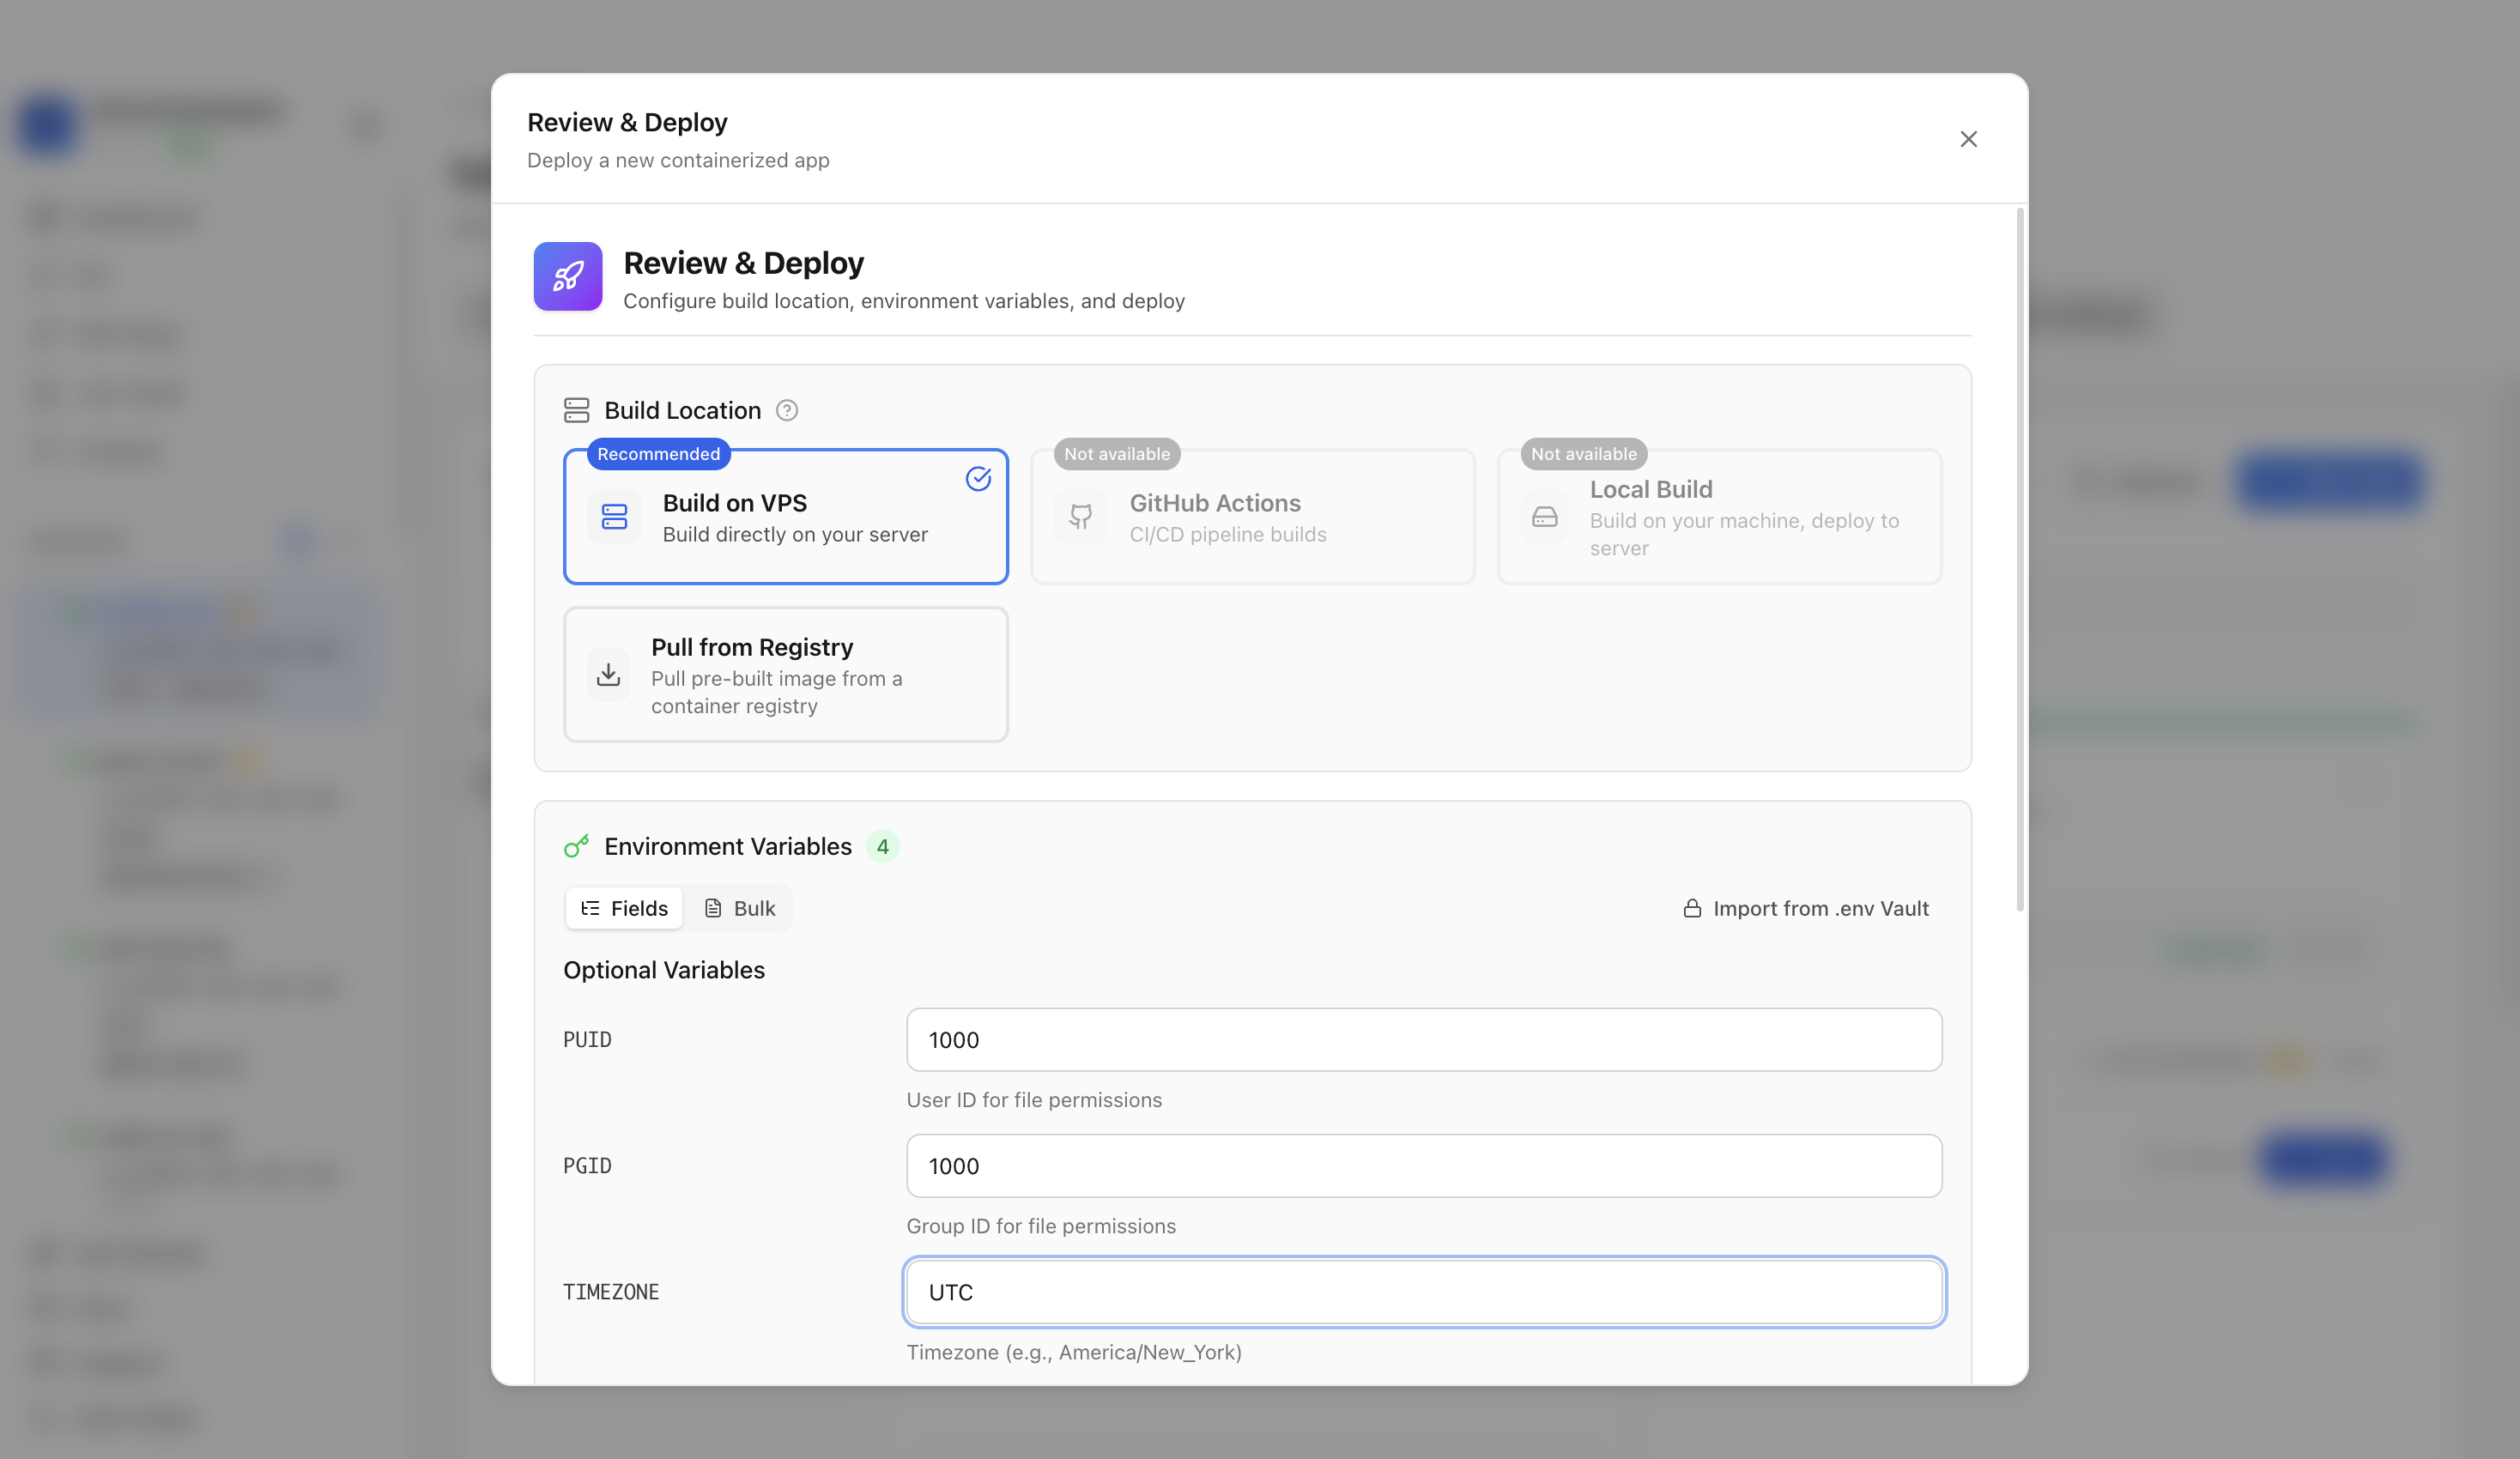Click the Deploy a new containerized app subtitle
Screen dimensions: 2520x1459
(678, 160)
